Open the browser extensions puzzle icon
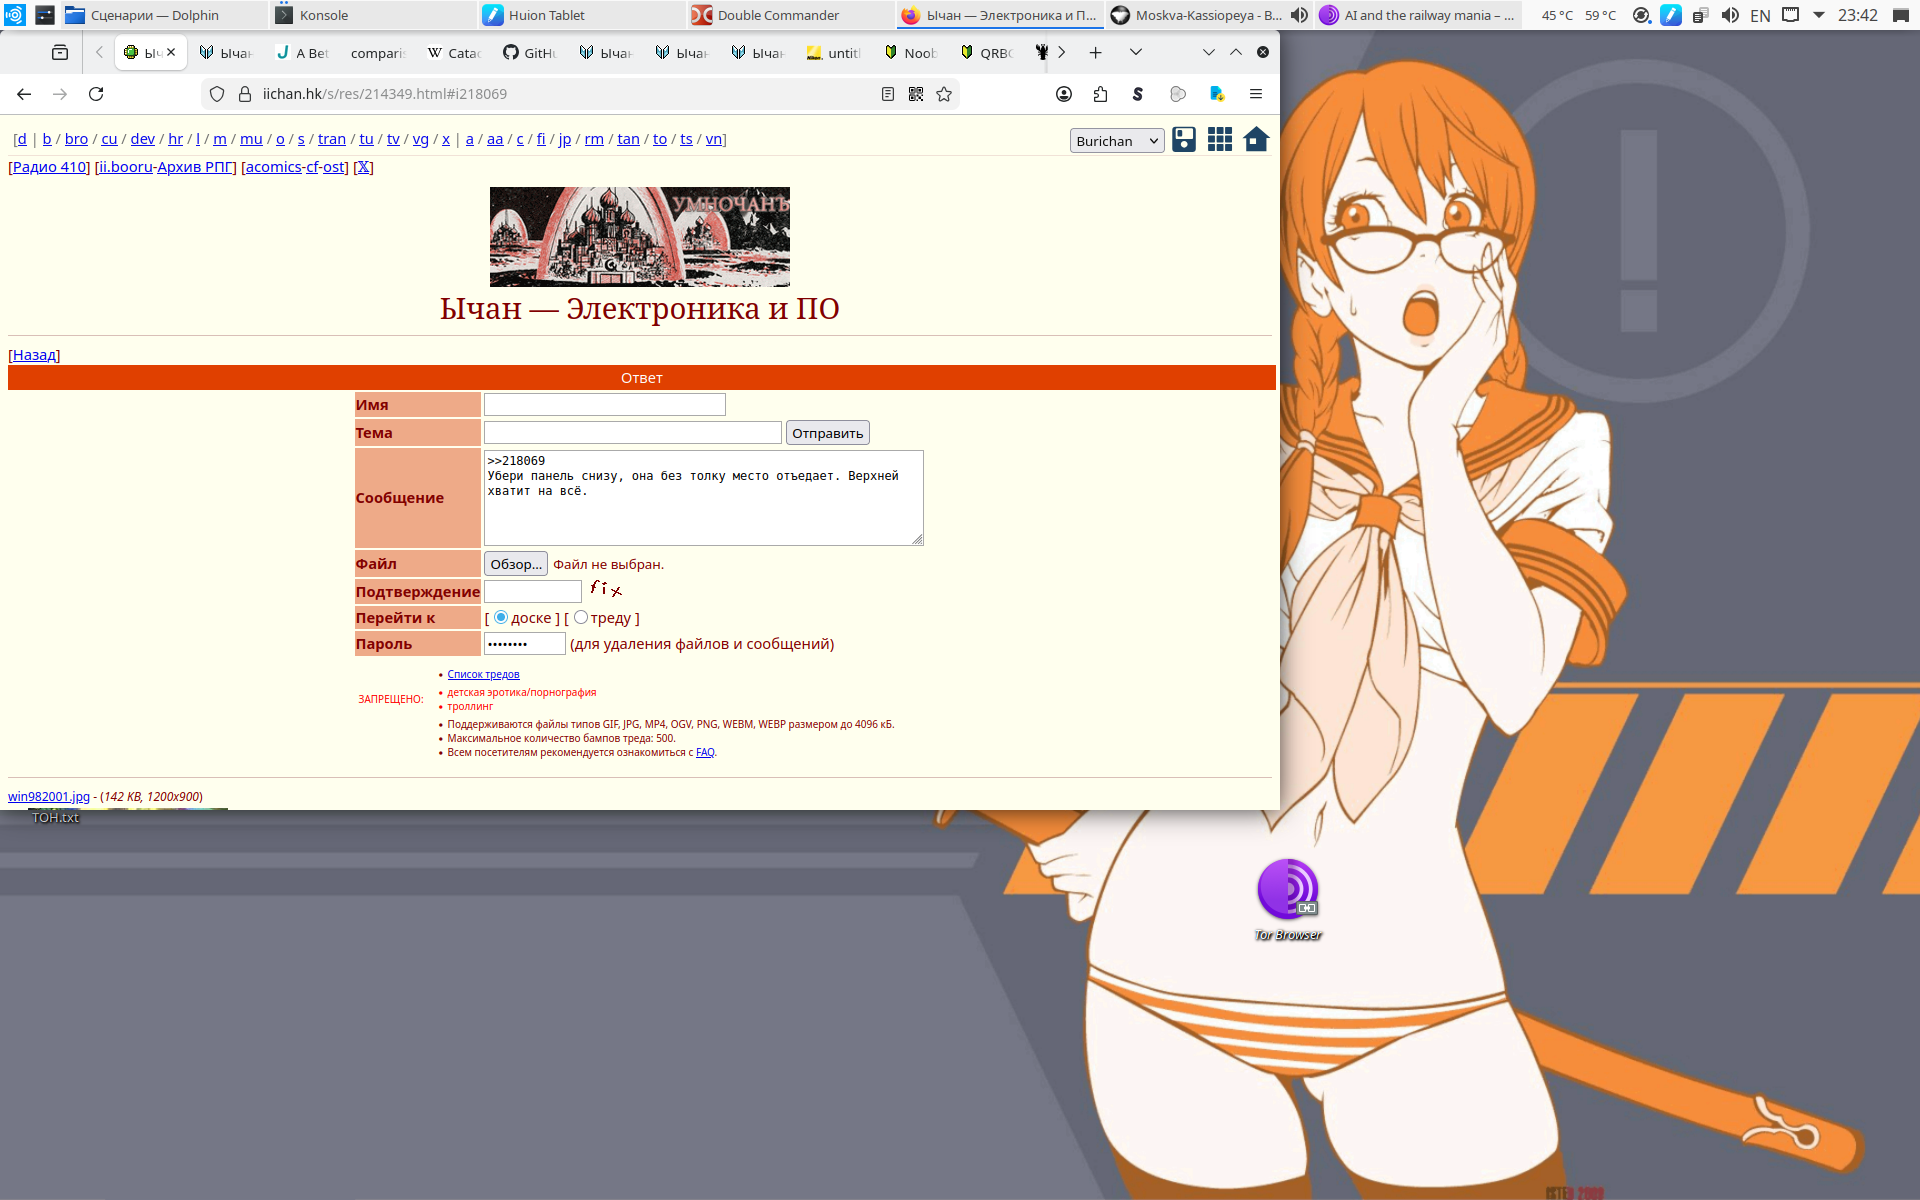 pyautogui.click(x=1100, y=94)
